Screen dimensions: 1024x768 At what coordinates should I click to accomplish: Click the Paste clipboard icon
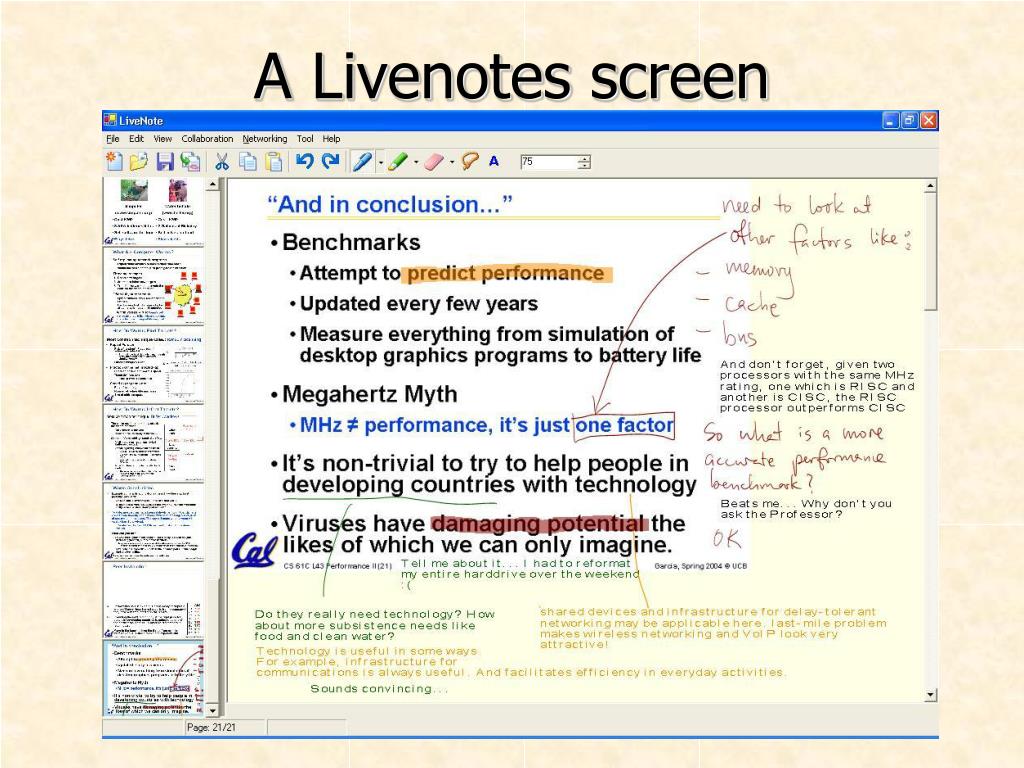(x=274, y=161)
